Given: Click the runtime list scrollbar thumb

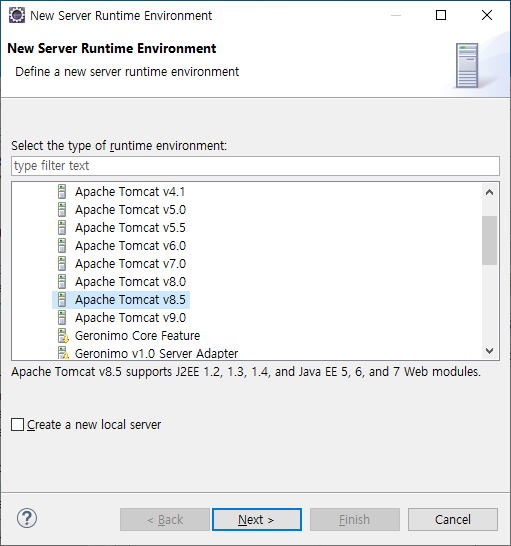Looking at the screenshot, I should (x=489, y=240).
